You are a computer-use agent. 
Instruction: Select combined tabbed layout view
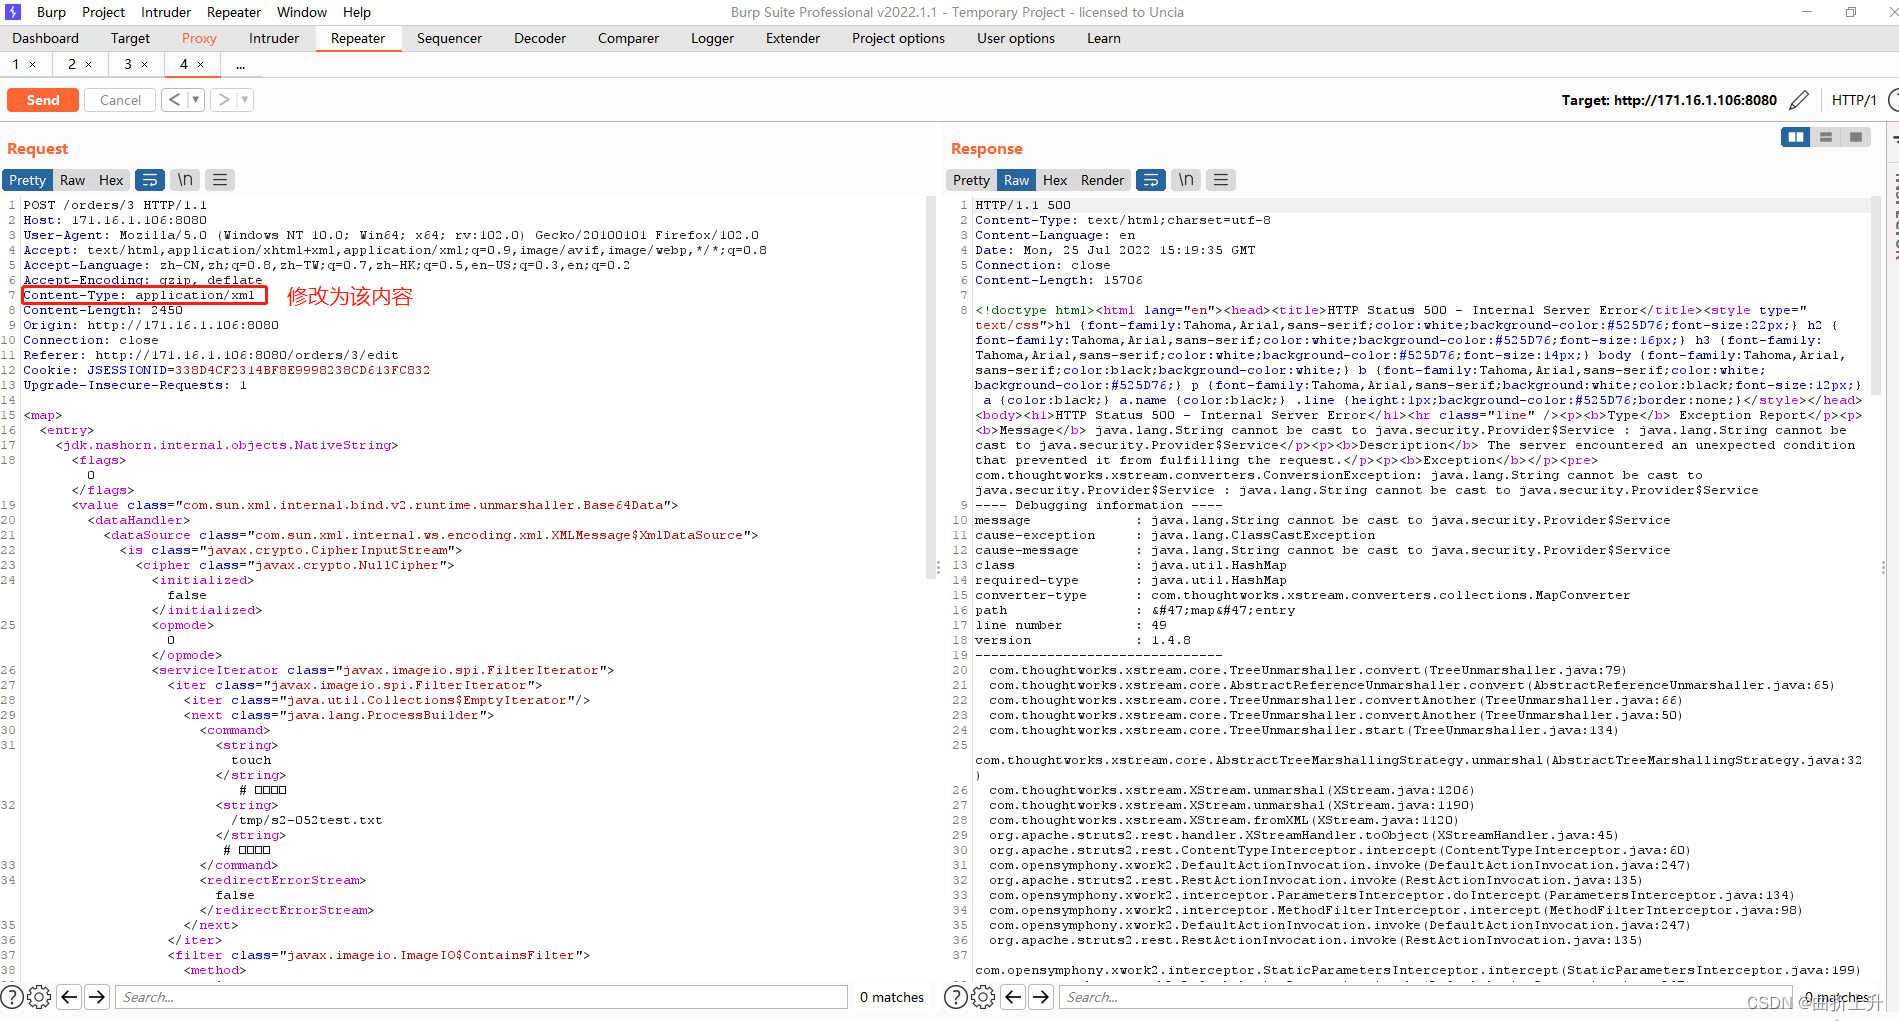pos(1856,137)
